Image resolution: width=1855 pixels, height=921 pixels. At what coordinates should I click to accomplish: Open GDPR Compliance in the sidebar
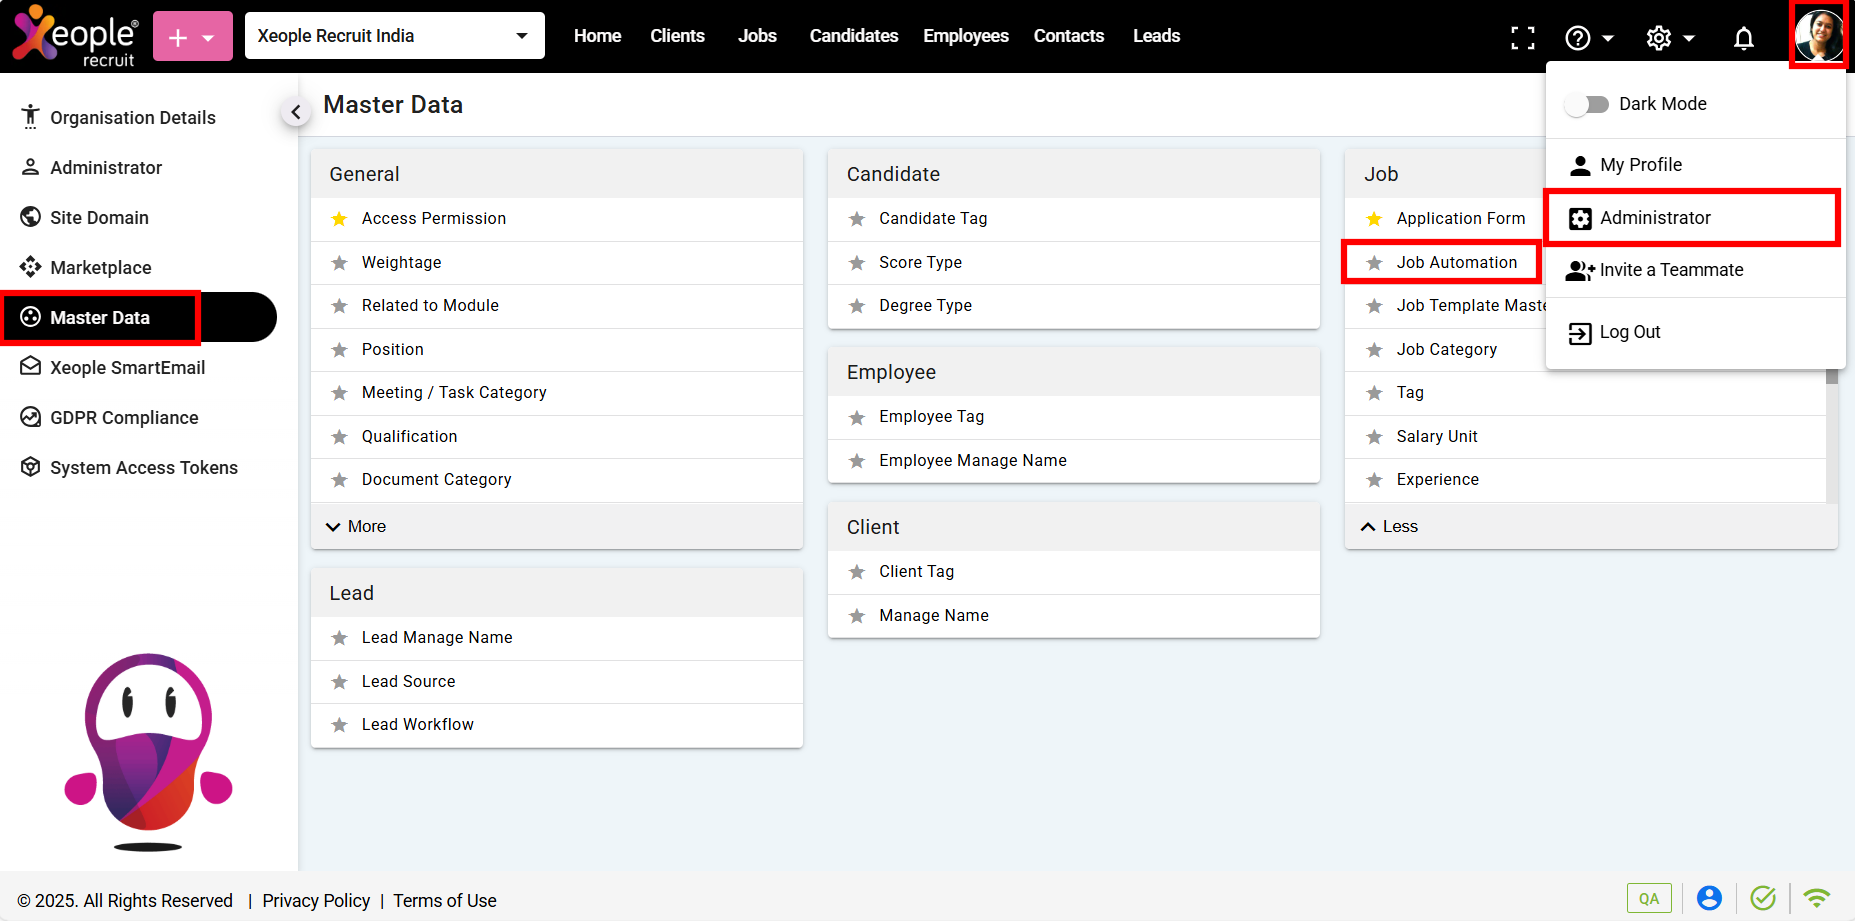coord(124,417)
